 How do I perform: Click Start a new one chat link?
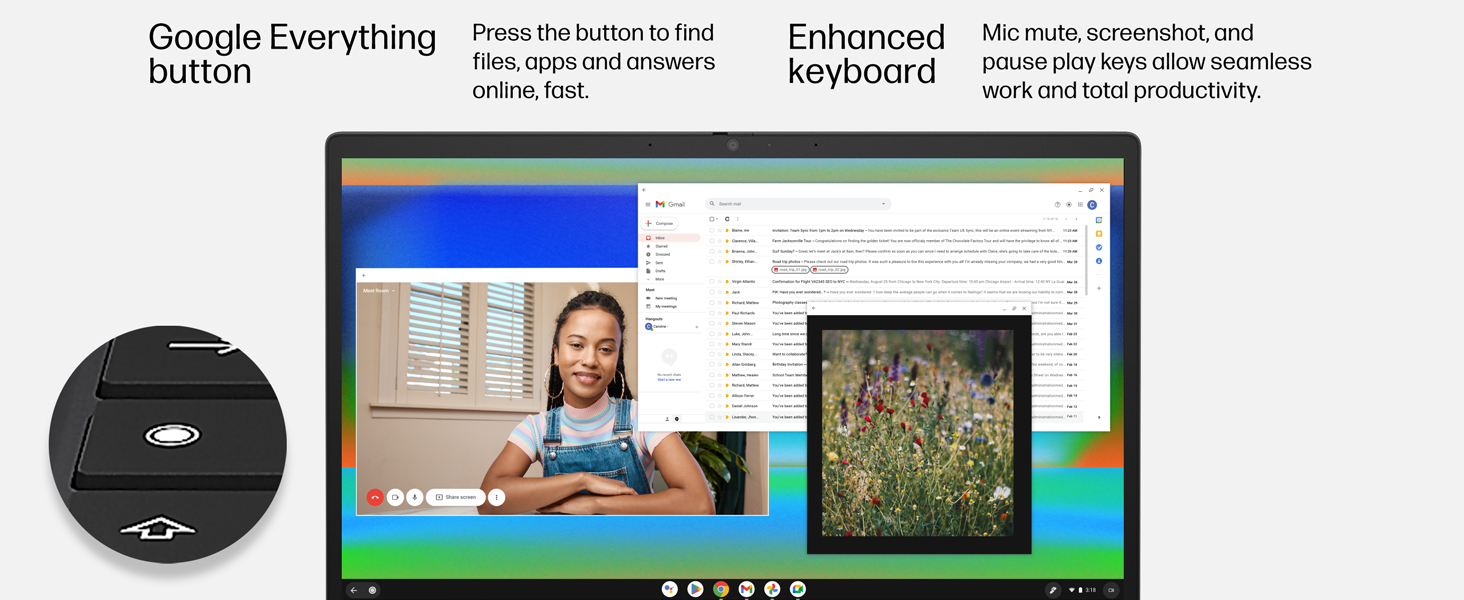[669, 380]
